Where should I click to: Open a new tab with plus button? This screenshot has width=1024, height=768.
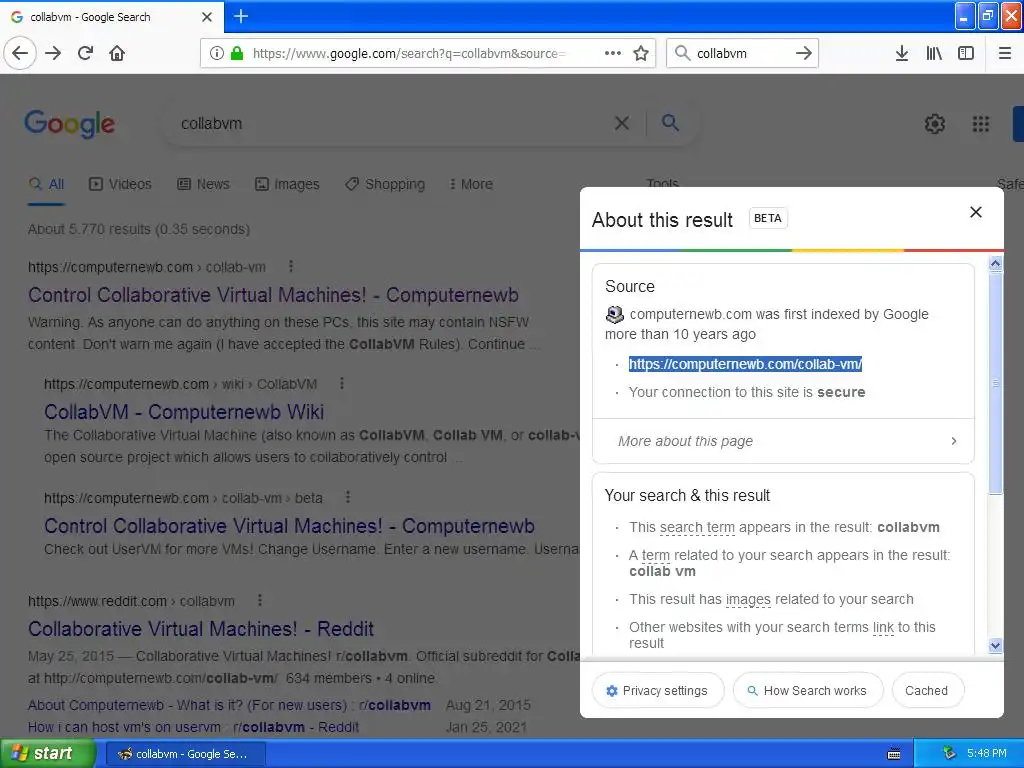[x=241, y=16]
